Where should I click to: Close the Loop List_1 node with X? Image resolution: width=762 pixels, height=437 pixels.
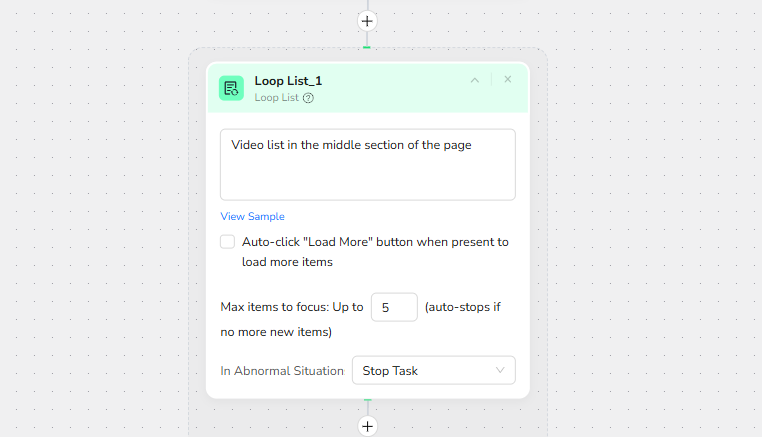click(507, 79)
